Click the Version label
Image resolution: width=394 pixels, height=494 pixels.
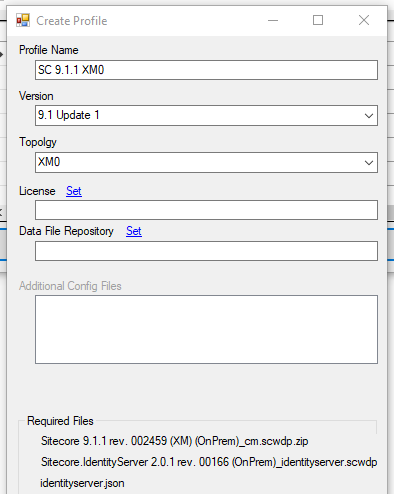(36, 96)
